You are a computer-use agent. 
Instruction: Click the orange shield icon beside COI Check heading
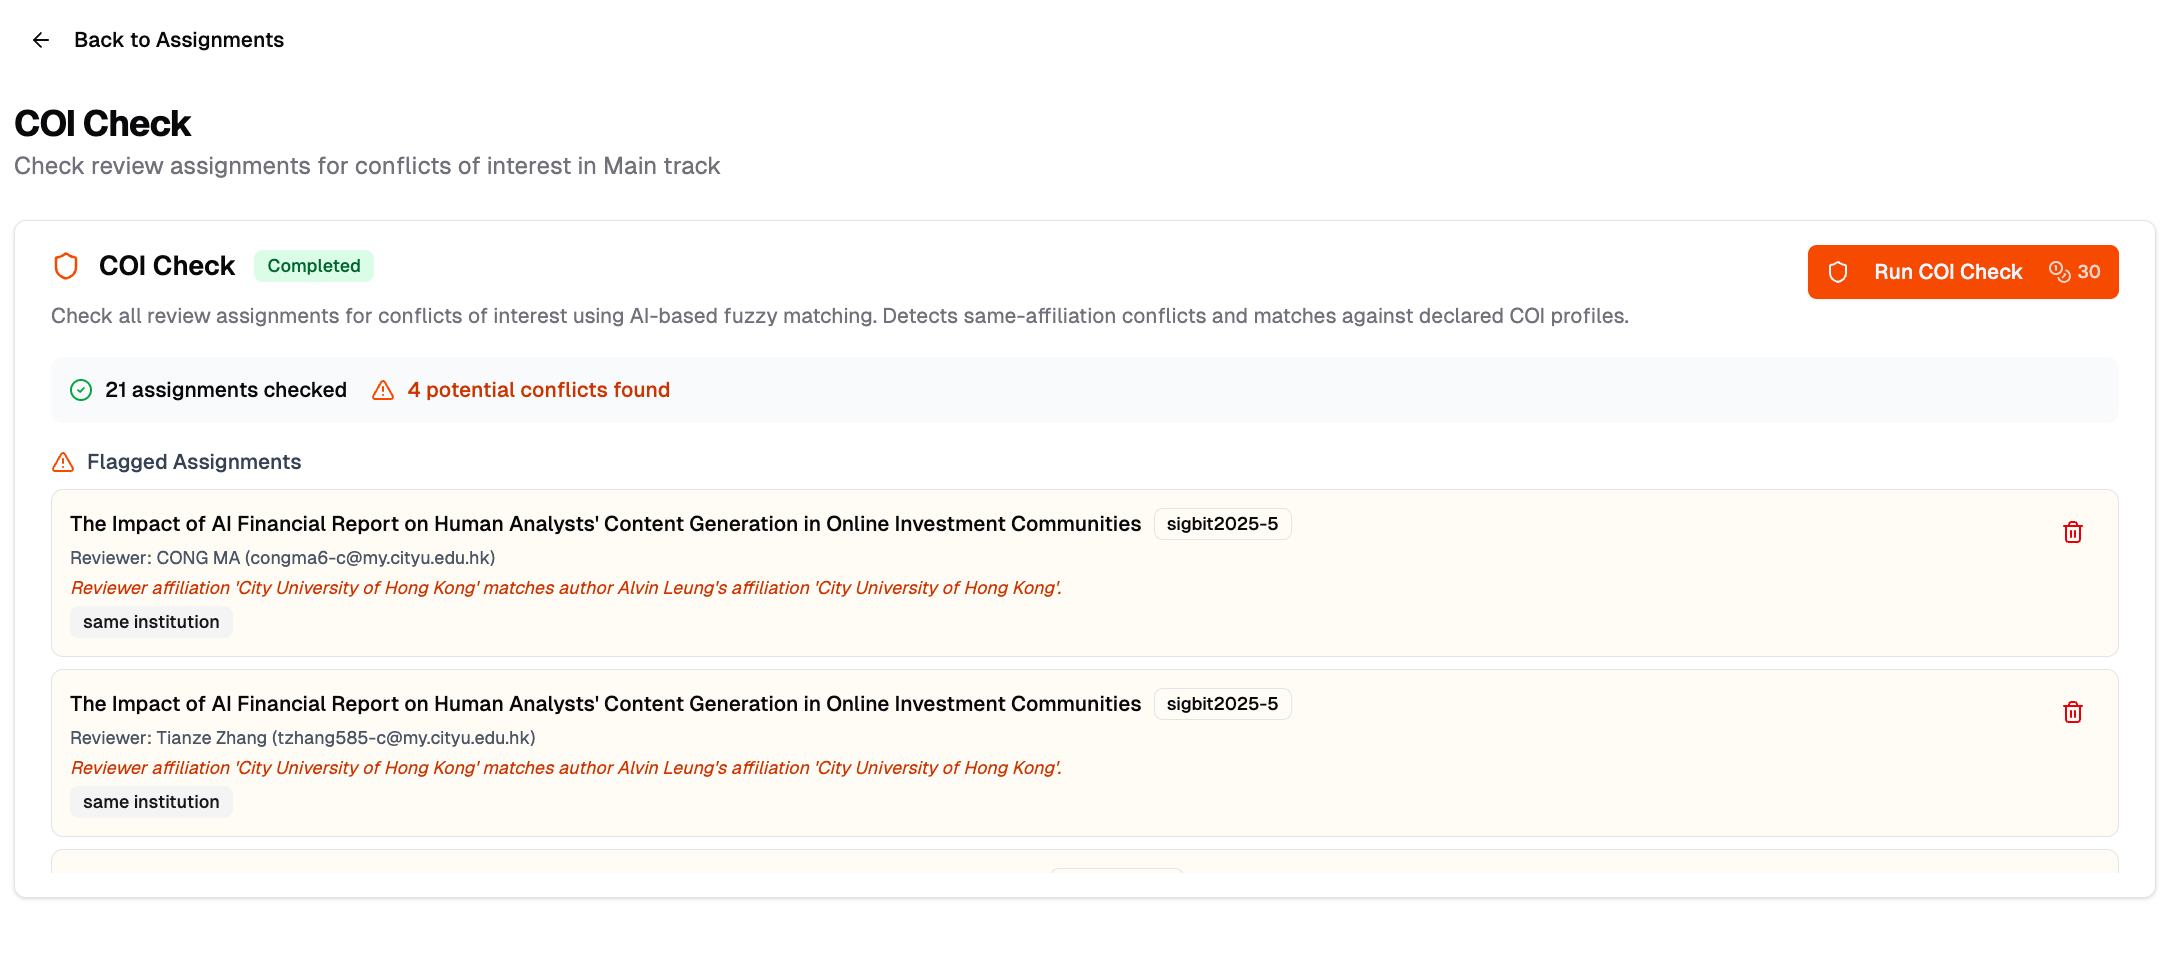[66, 266]
